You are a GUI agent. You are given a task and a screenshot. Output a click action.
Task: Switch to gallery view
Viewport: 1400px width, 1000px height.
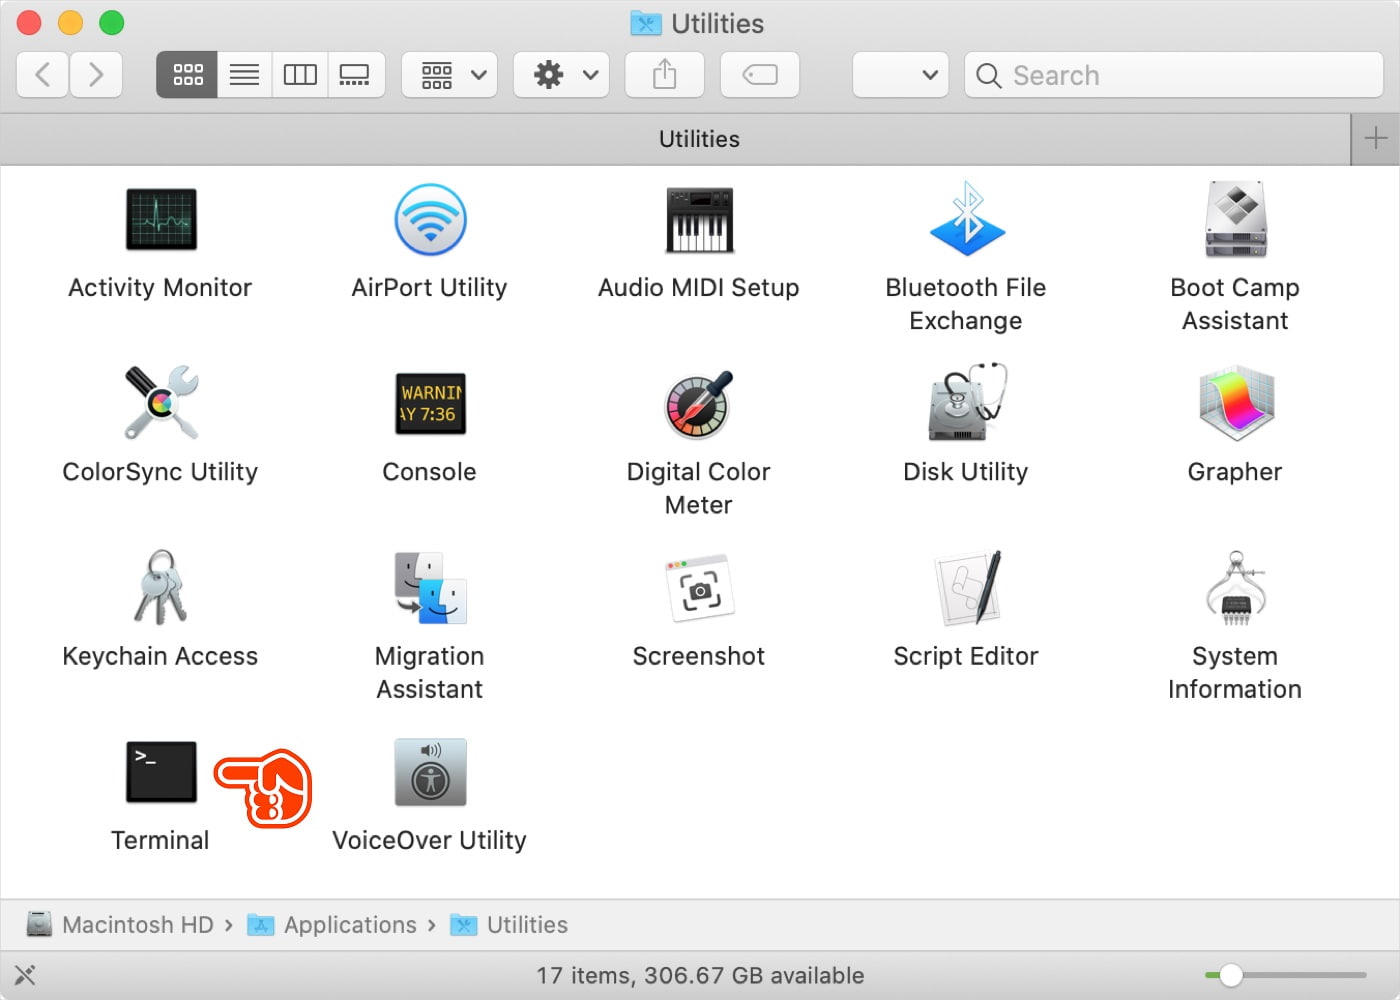(x=355, y=75)
